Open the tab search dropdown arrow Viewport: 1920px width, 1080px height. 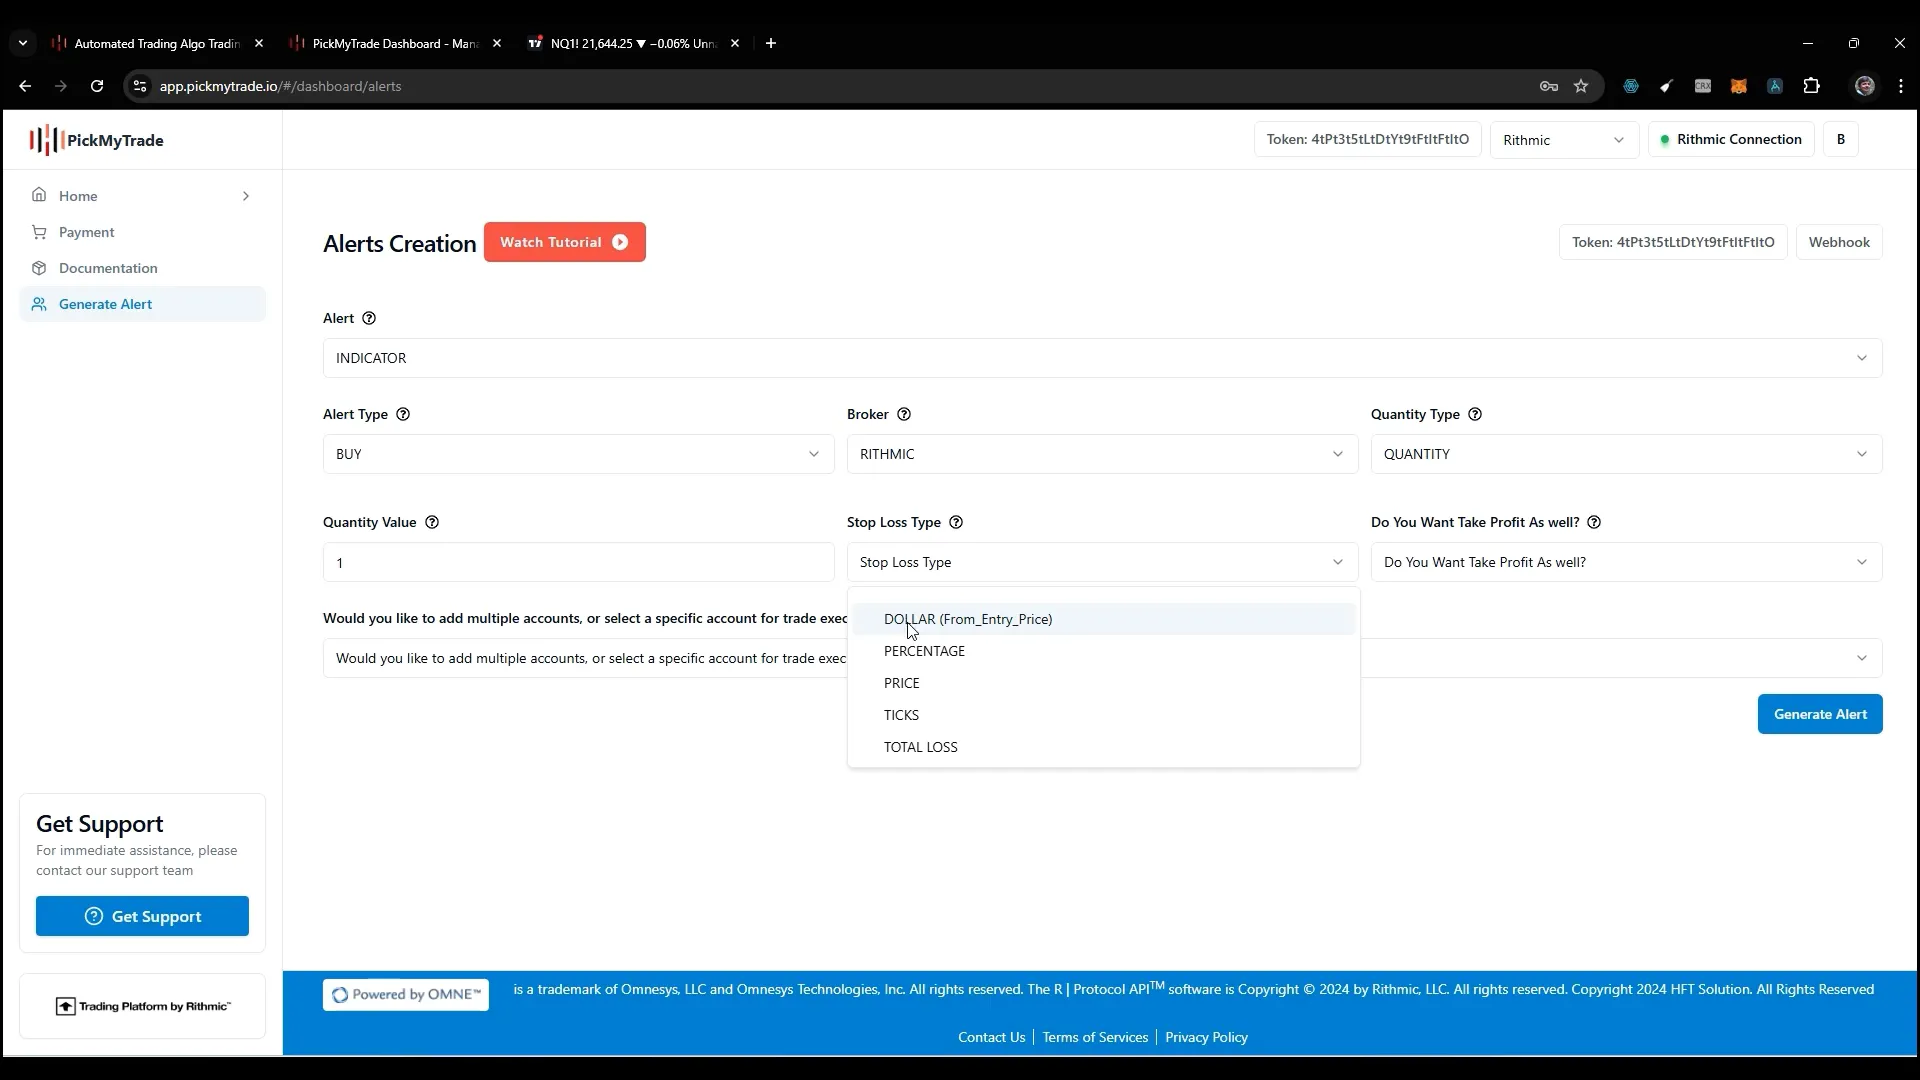point(22,43)
